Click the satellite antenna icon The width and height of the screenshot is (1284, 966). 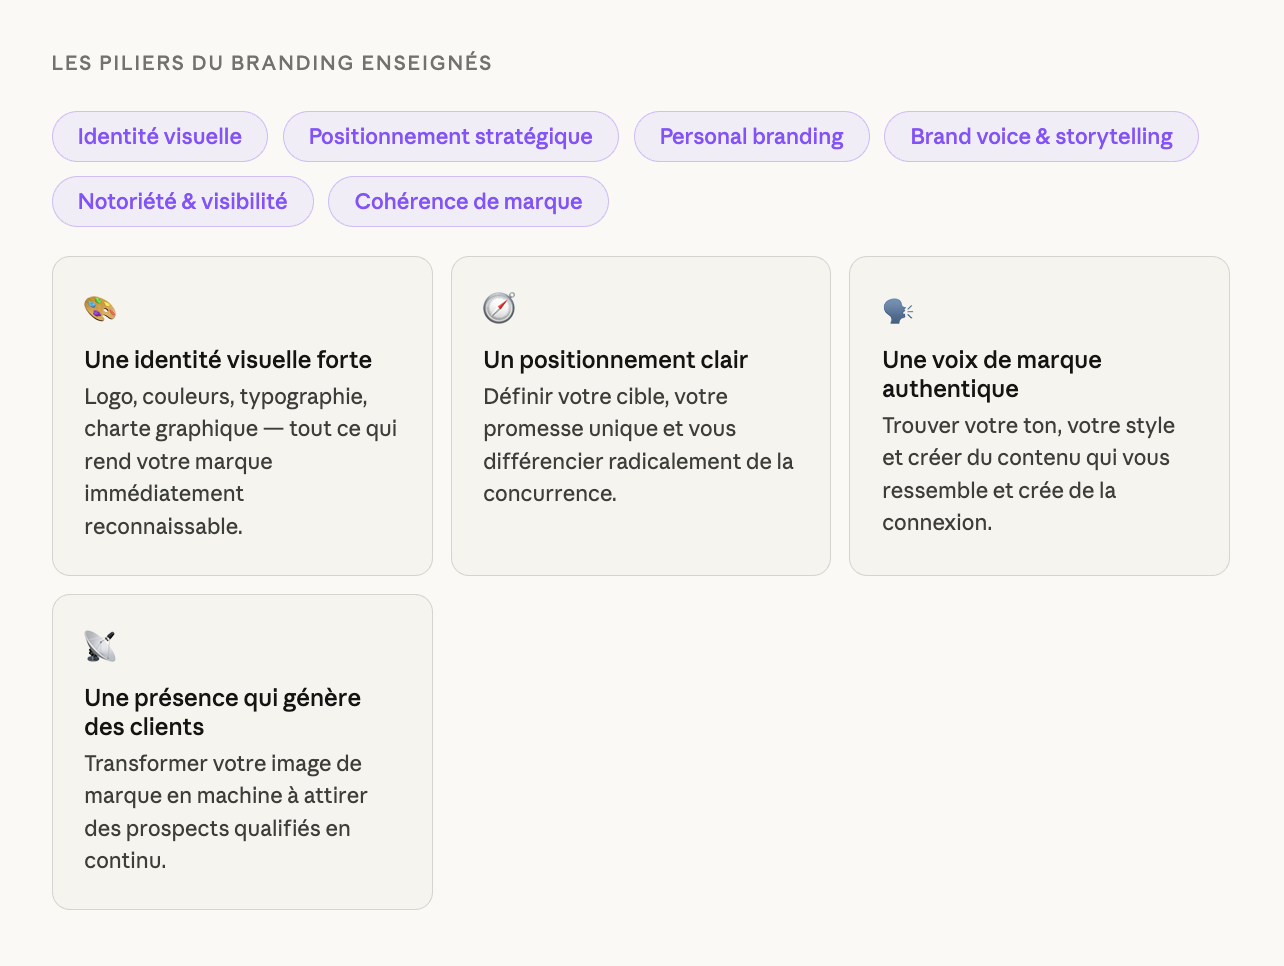point(100,646)
